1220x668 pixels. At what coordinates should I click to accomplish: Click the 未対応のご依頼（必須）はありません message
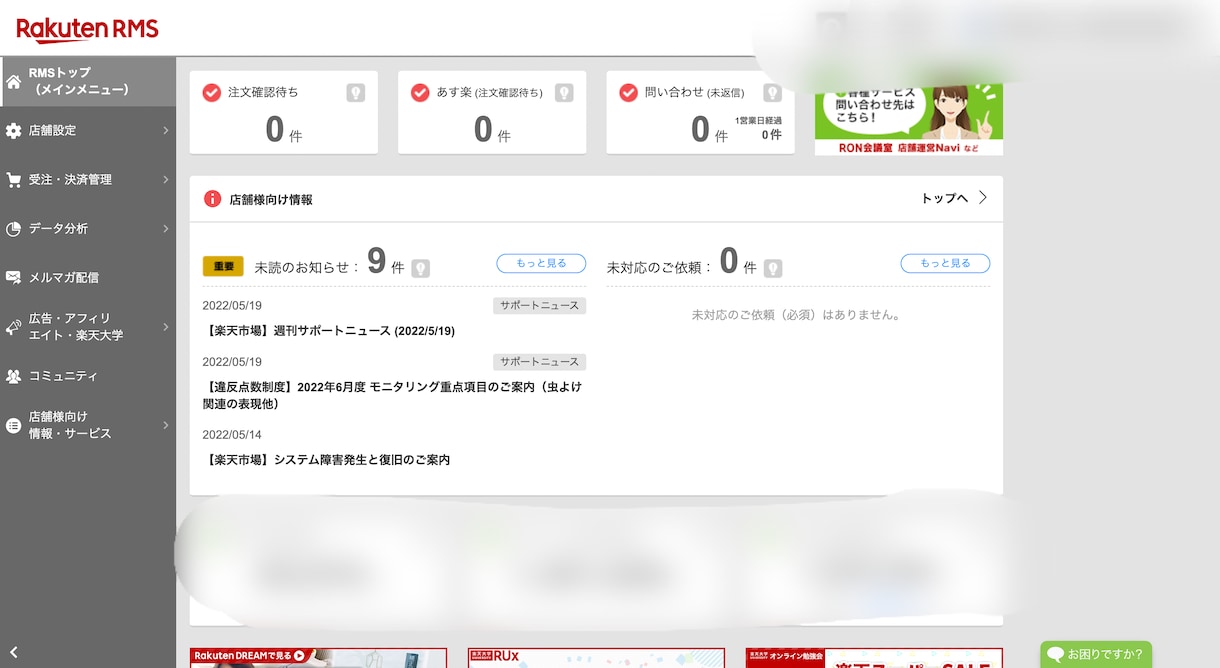point(797,315)
